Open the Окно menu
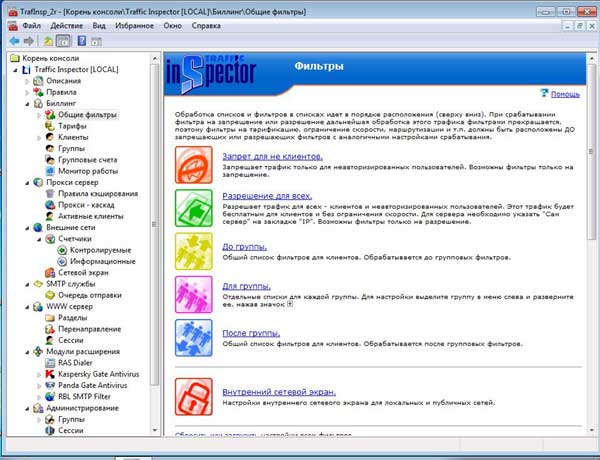600x460 pixels. [x=172, y=26]
